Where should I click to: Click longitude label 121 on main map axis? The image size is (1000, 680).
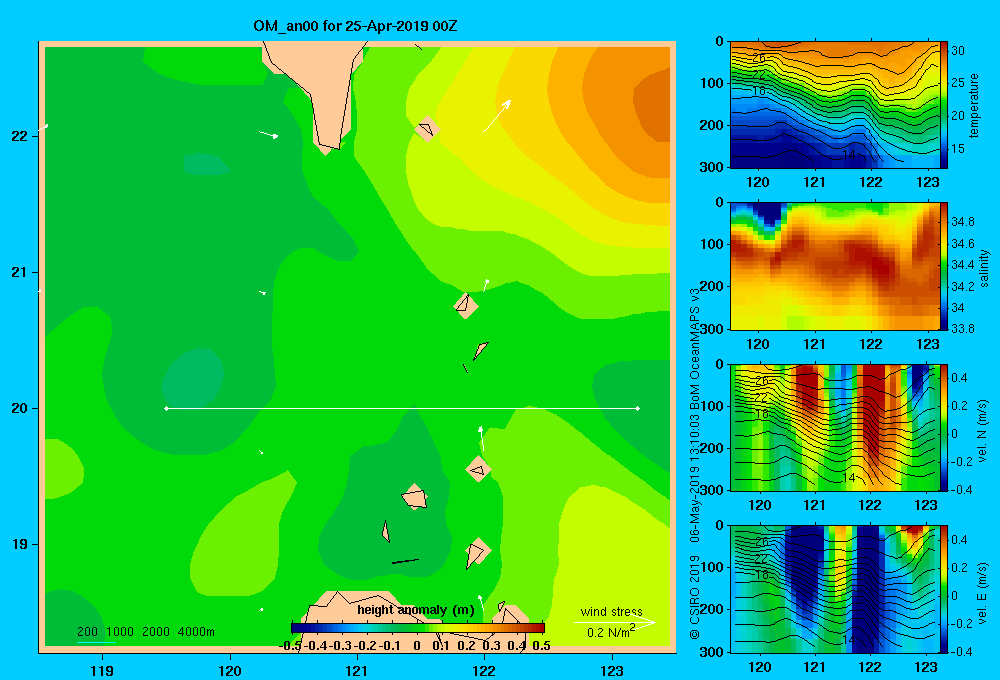coord(357,670)
